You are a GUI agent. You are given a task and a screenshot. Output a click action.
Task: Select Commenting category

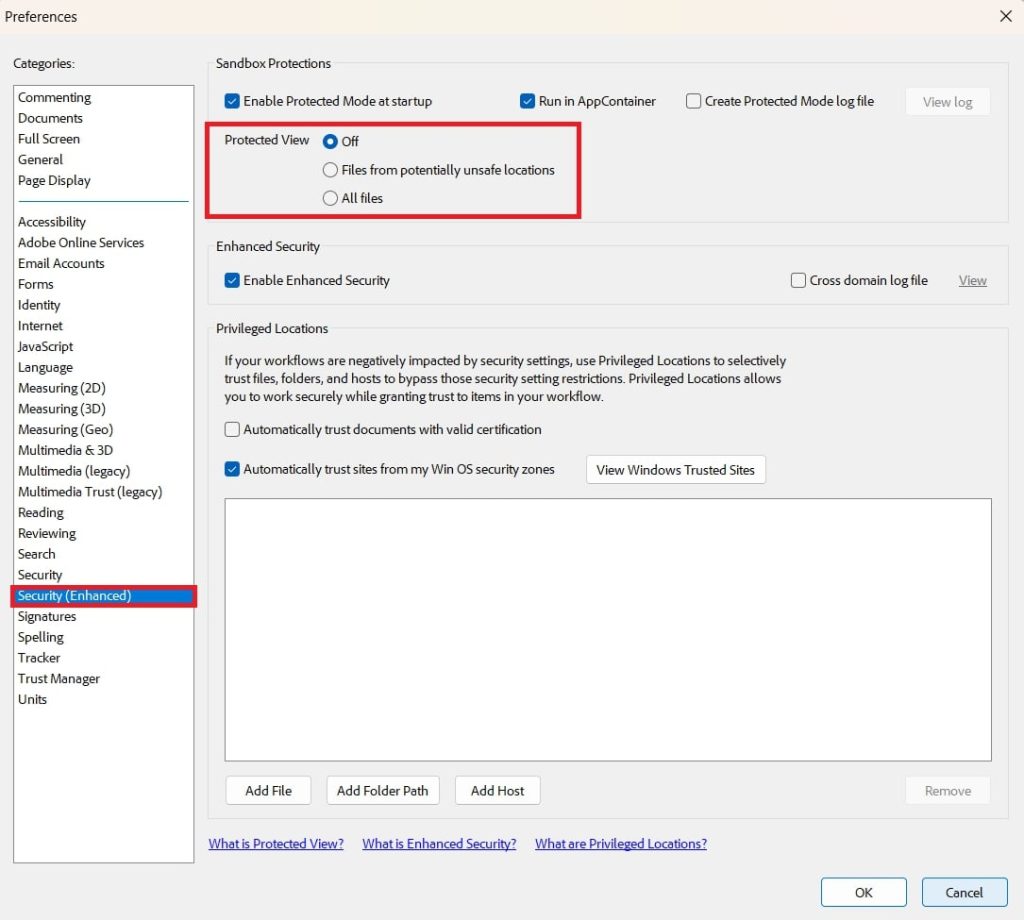coord(55,97)
